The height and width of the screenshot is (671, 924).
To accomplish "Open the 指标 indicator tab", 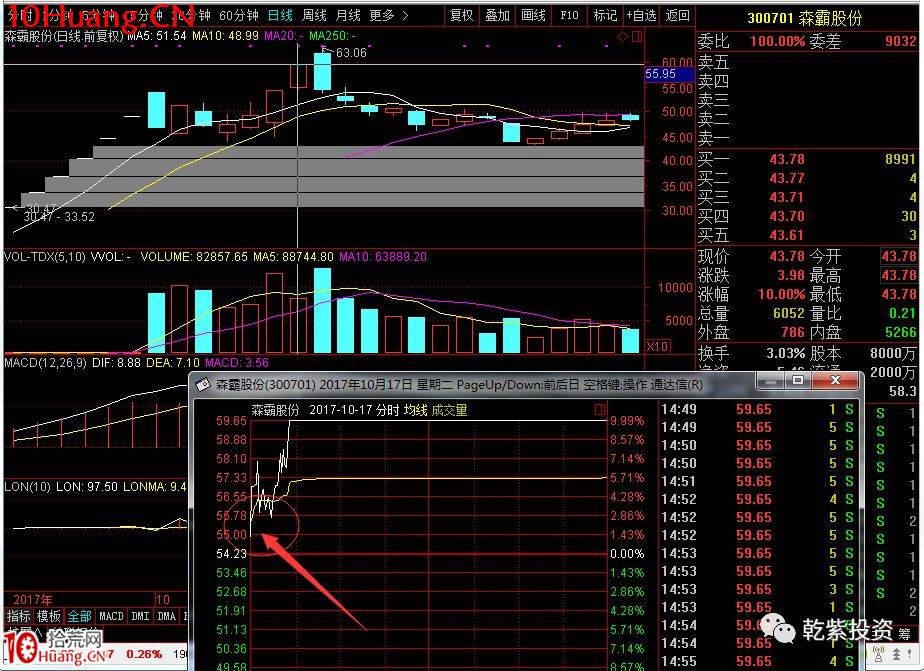I will tap(18, 616).
